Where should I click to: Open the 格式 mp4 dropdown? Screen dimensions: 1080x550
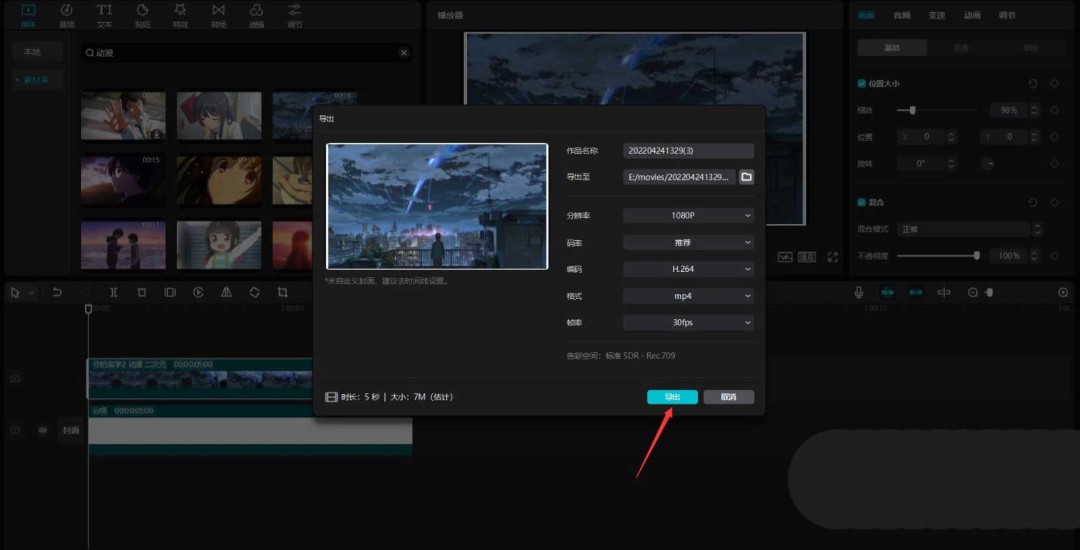[688, 296]
